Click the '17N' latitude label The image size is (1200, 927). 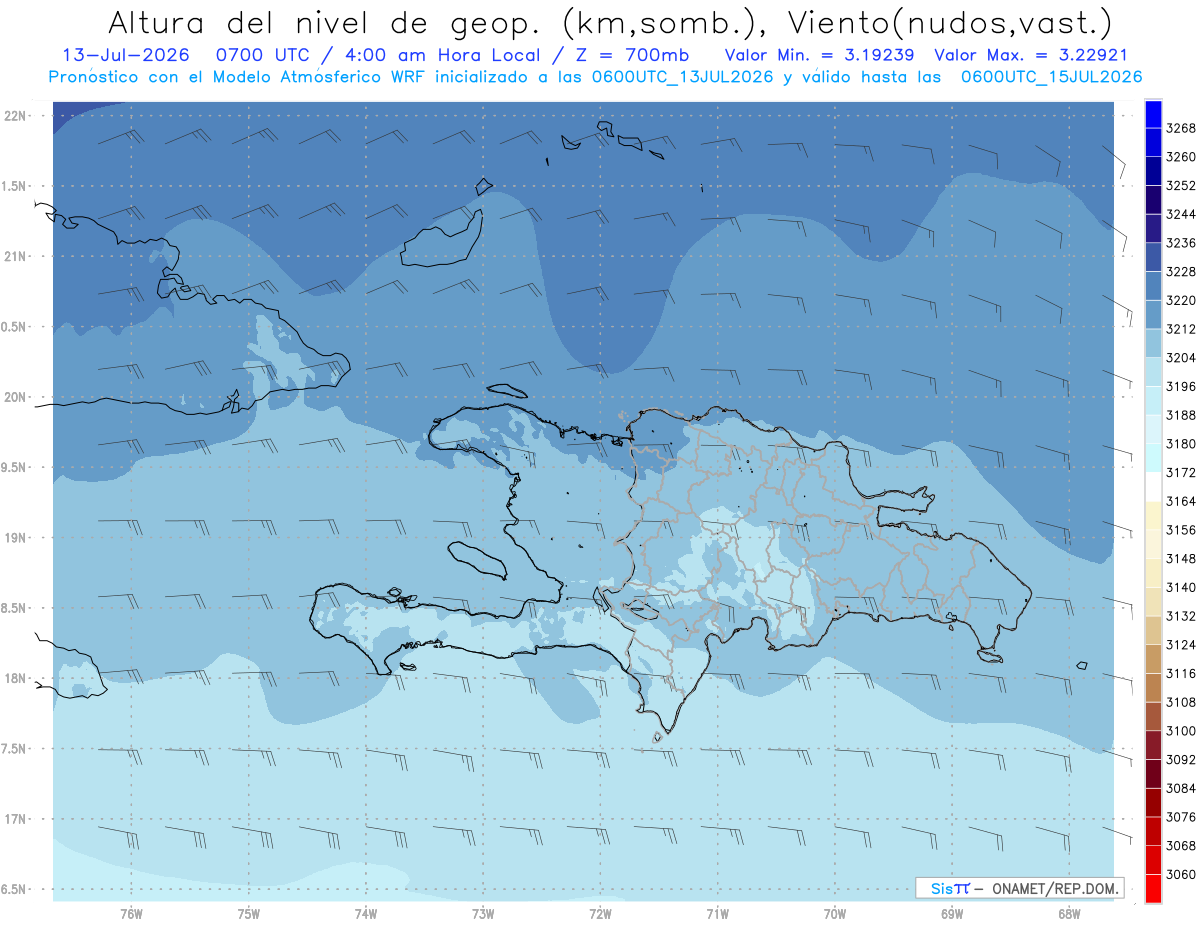(14, 819)
